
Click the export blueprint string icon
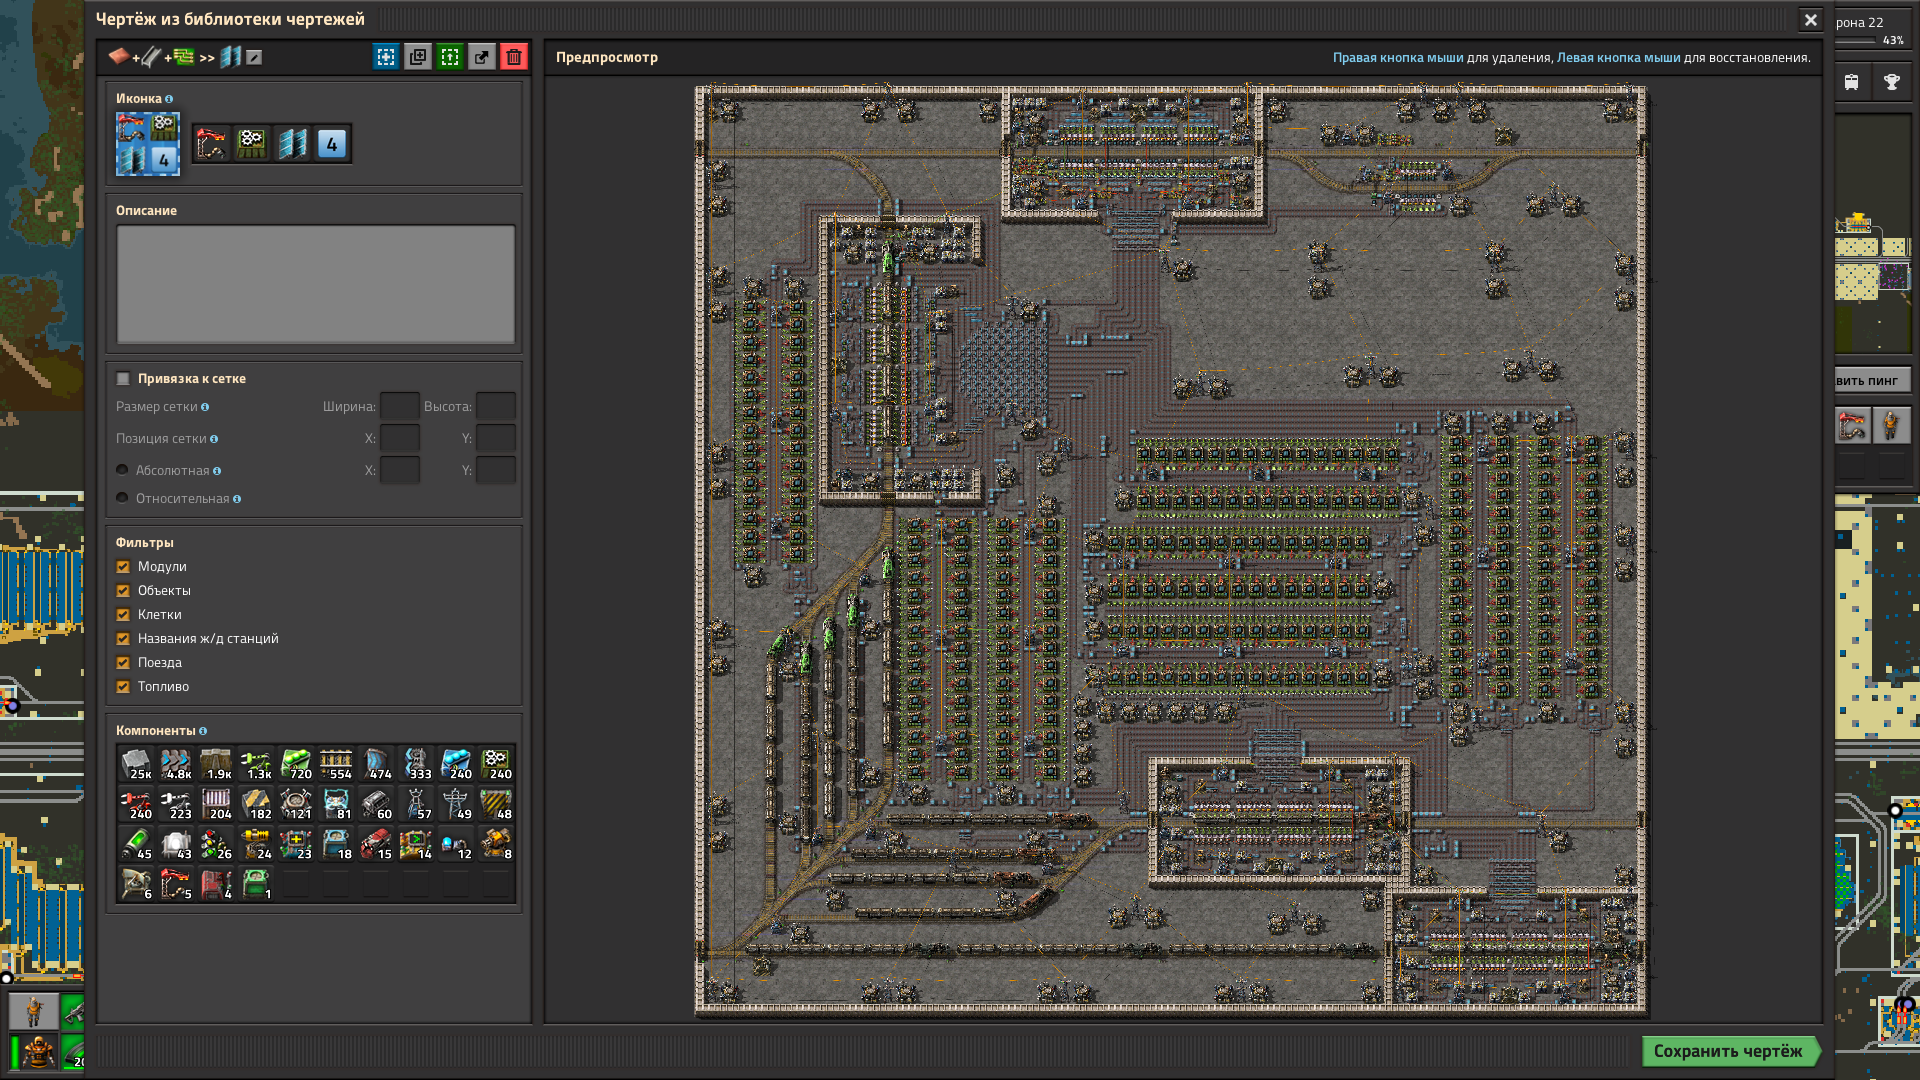point(482,57)
